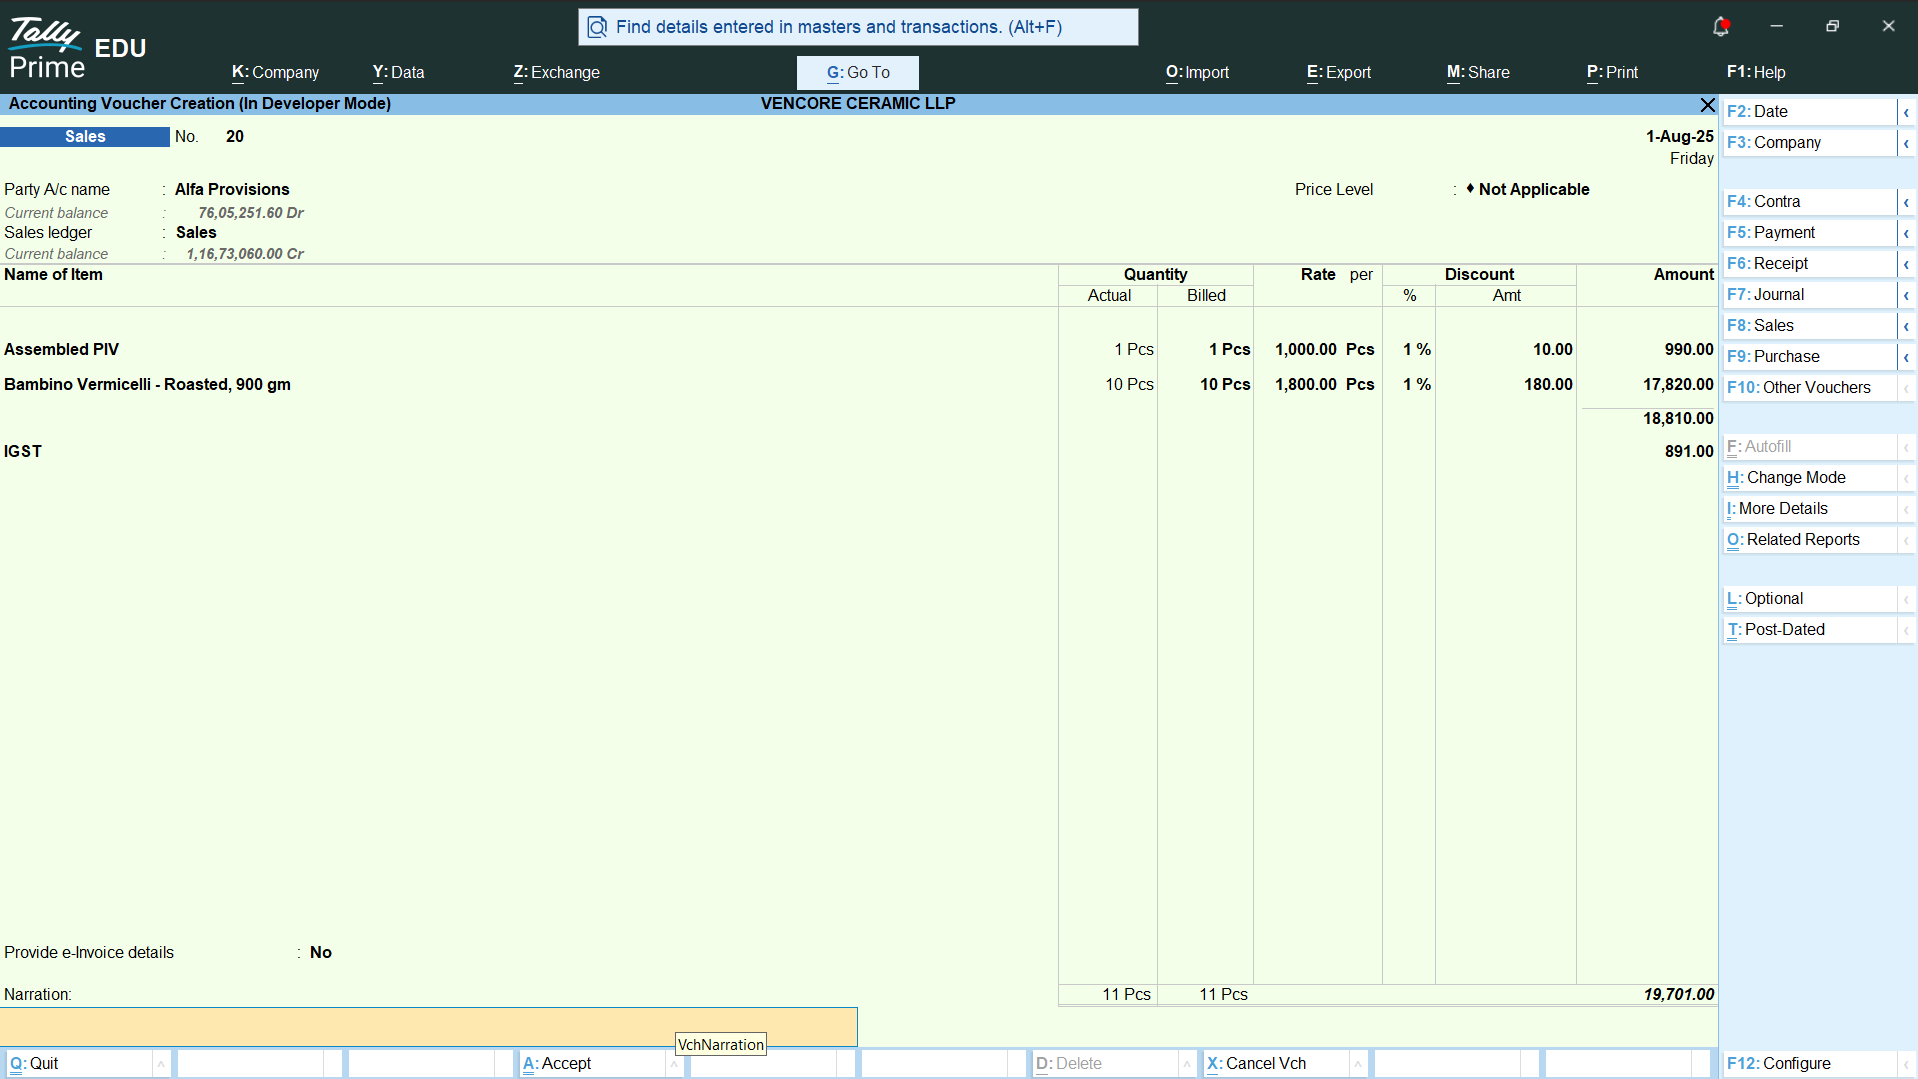Select the Assembled PIV item row
This screenshot has width=1918, height=1079.
point(858,350)
